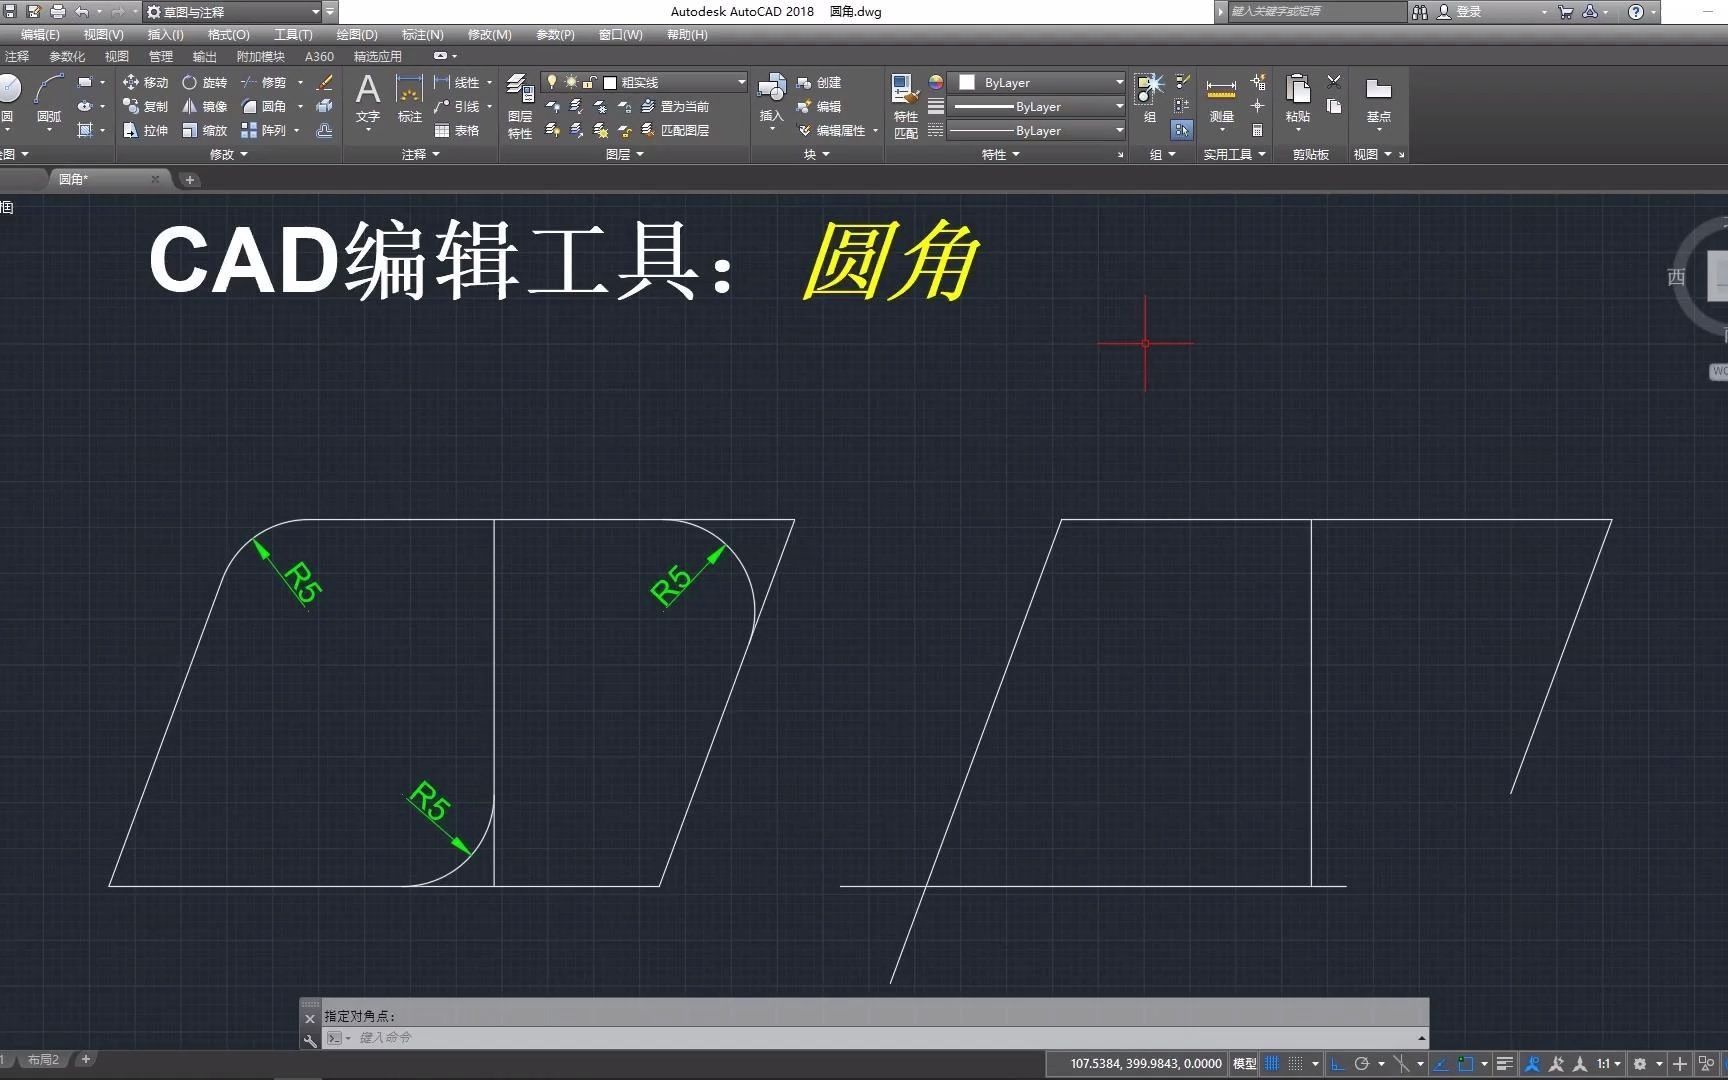Toggle object snap in status bar
Image resolution: width=1728 pixels, height=1080 pixels.
coord(1466,1064)
